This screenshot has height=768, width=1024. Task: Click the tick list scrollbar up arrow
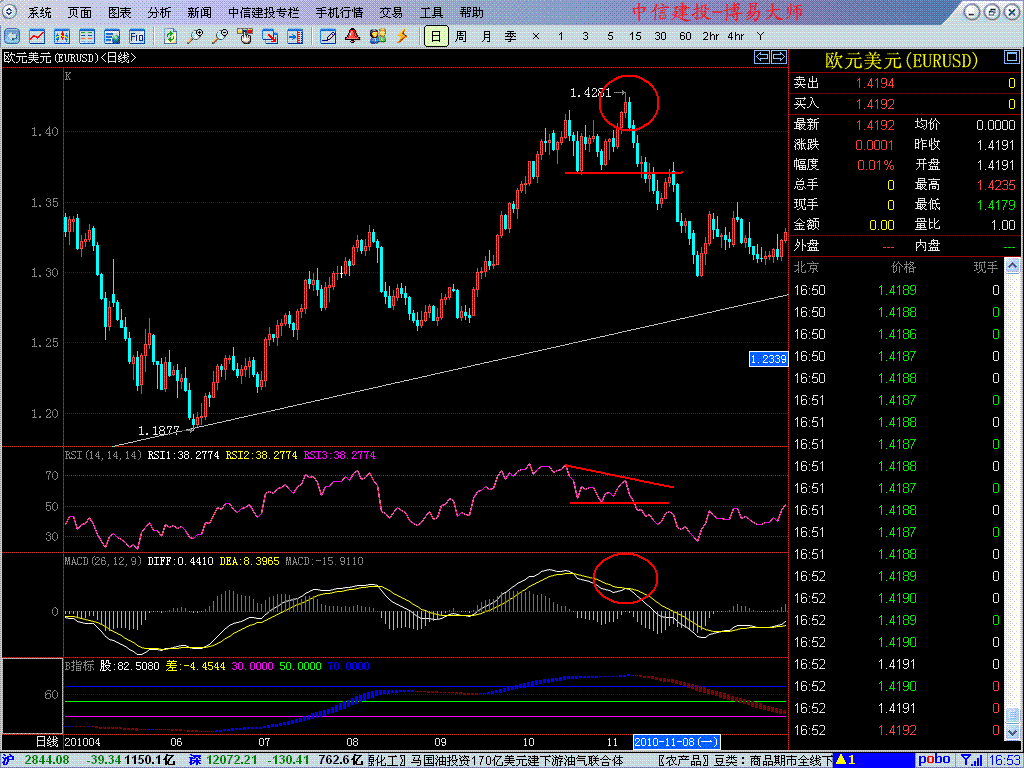coord(1012,266)
